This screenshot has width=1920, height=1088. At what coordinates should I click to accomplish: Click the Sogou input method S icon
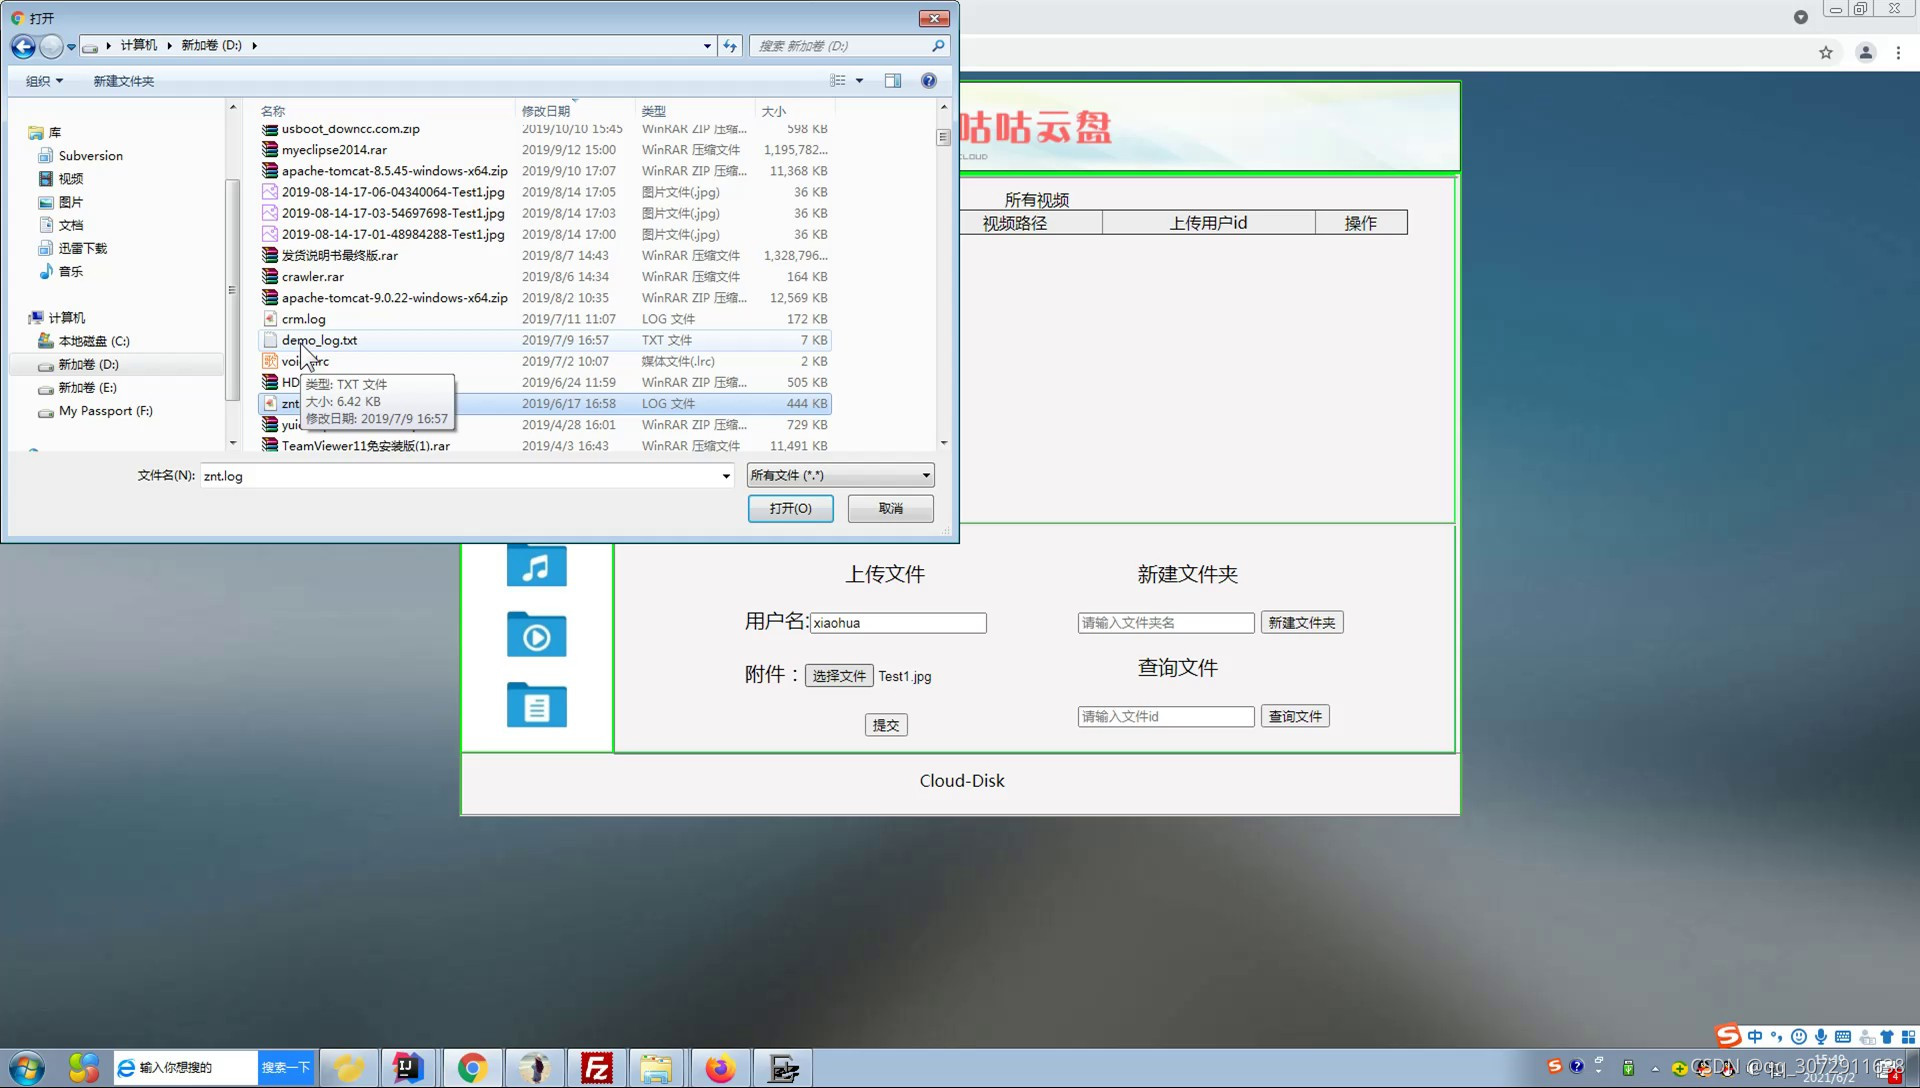tap(1728, 1036)
